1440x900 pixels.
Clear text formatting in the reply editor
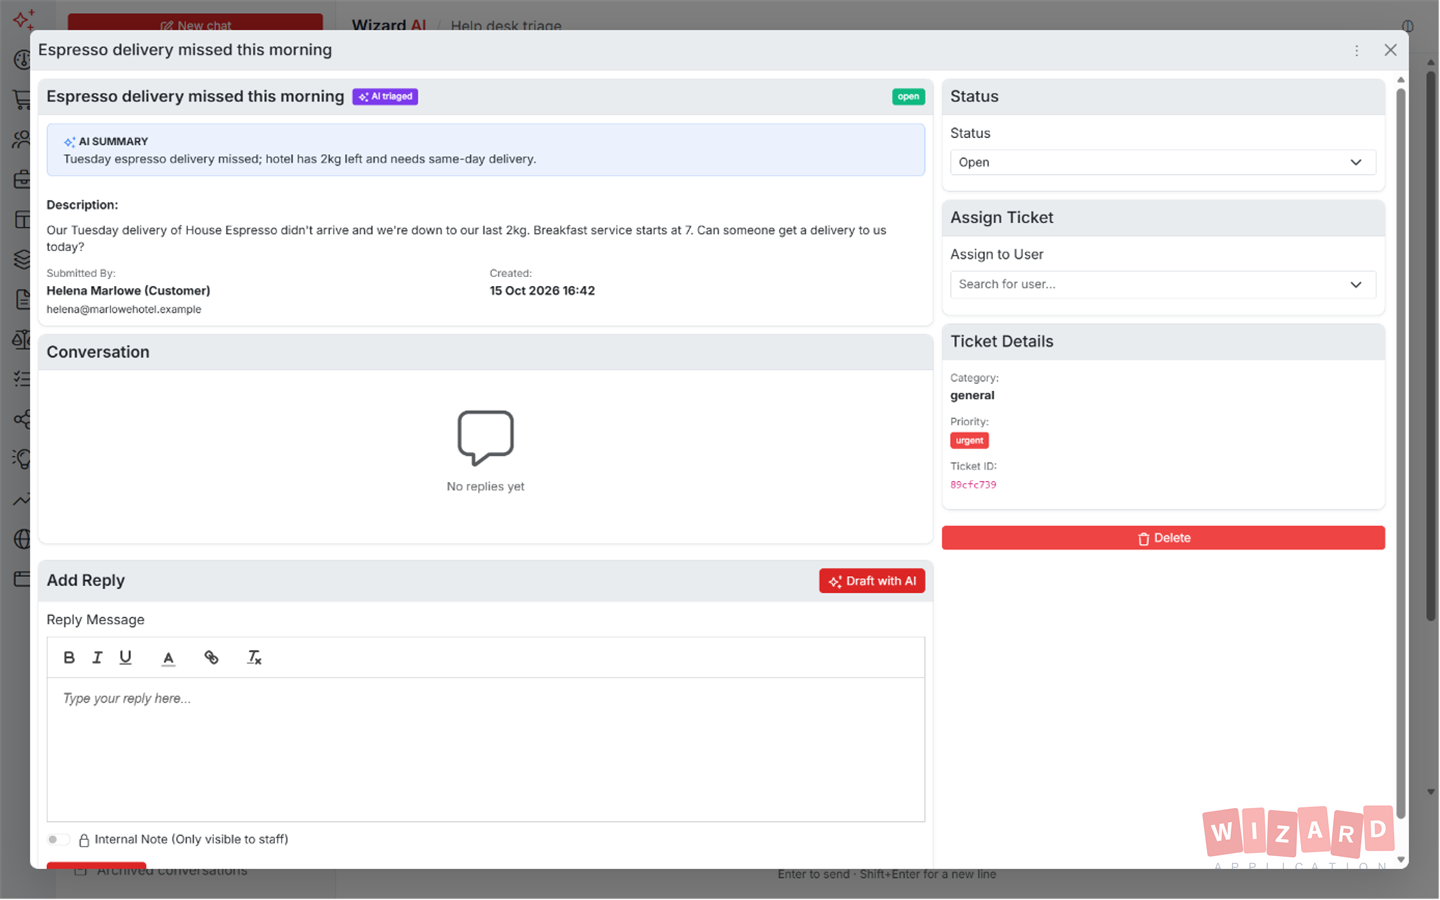(254, 657)
